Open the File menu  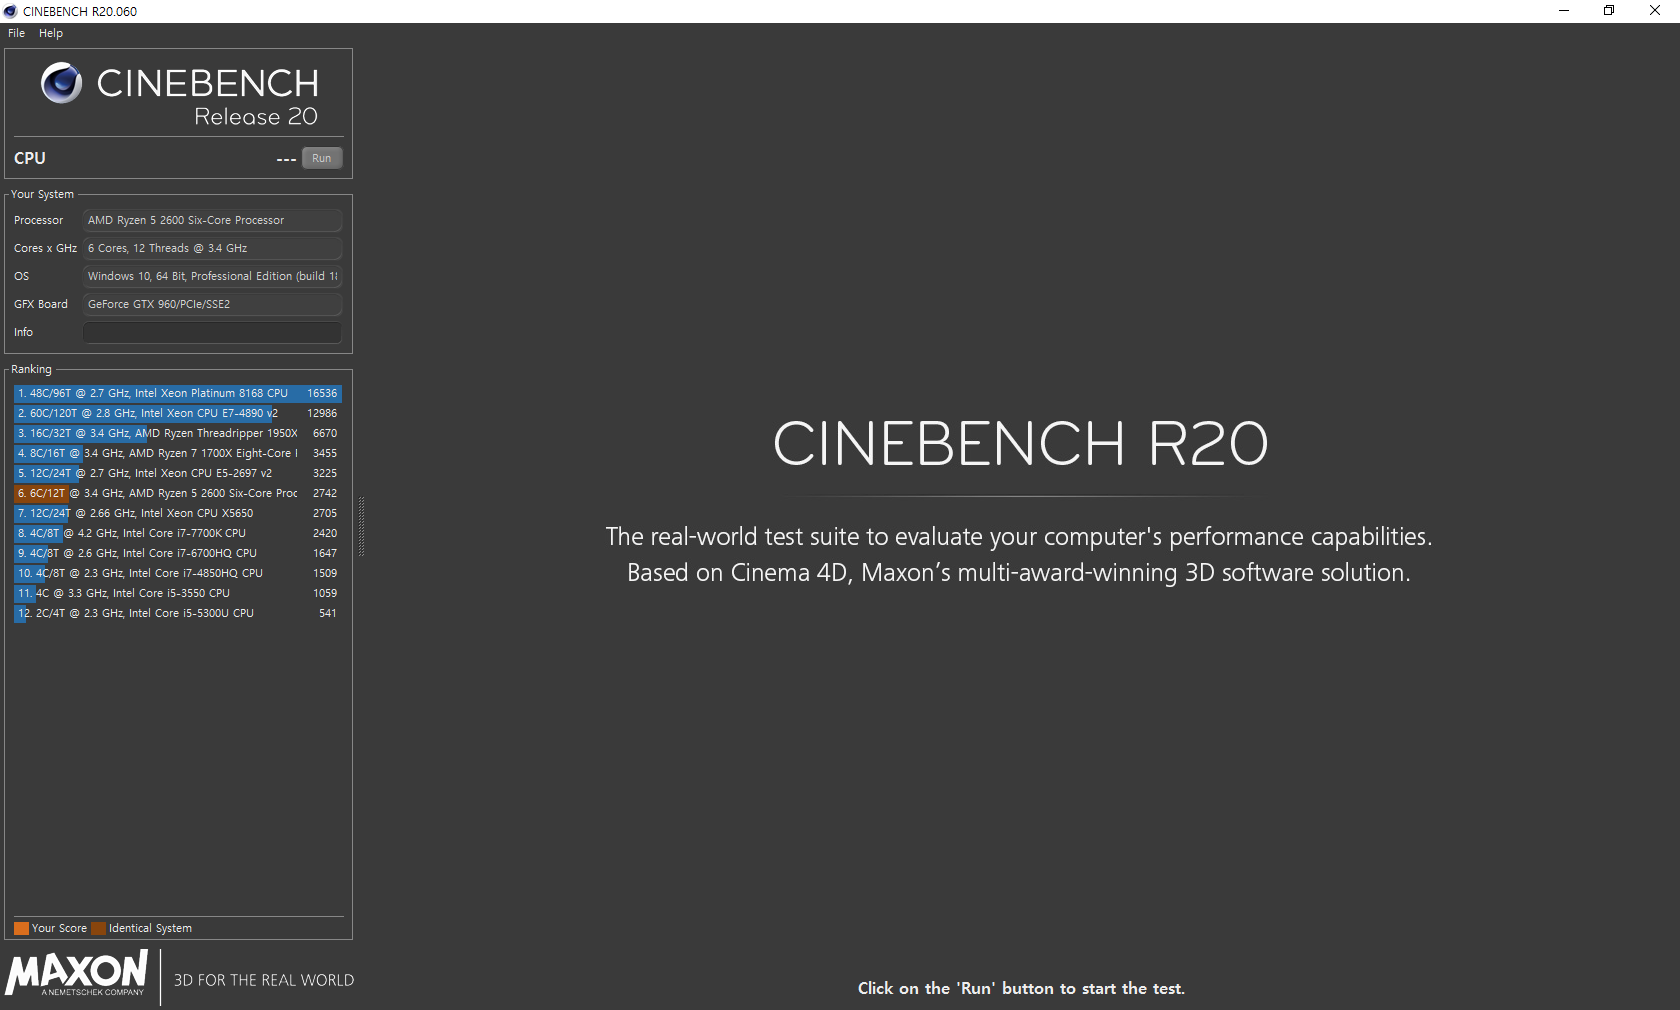[16, 33]
